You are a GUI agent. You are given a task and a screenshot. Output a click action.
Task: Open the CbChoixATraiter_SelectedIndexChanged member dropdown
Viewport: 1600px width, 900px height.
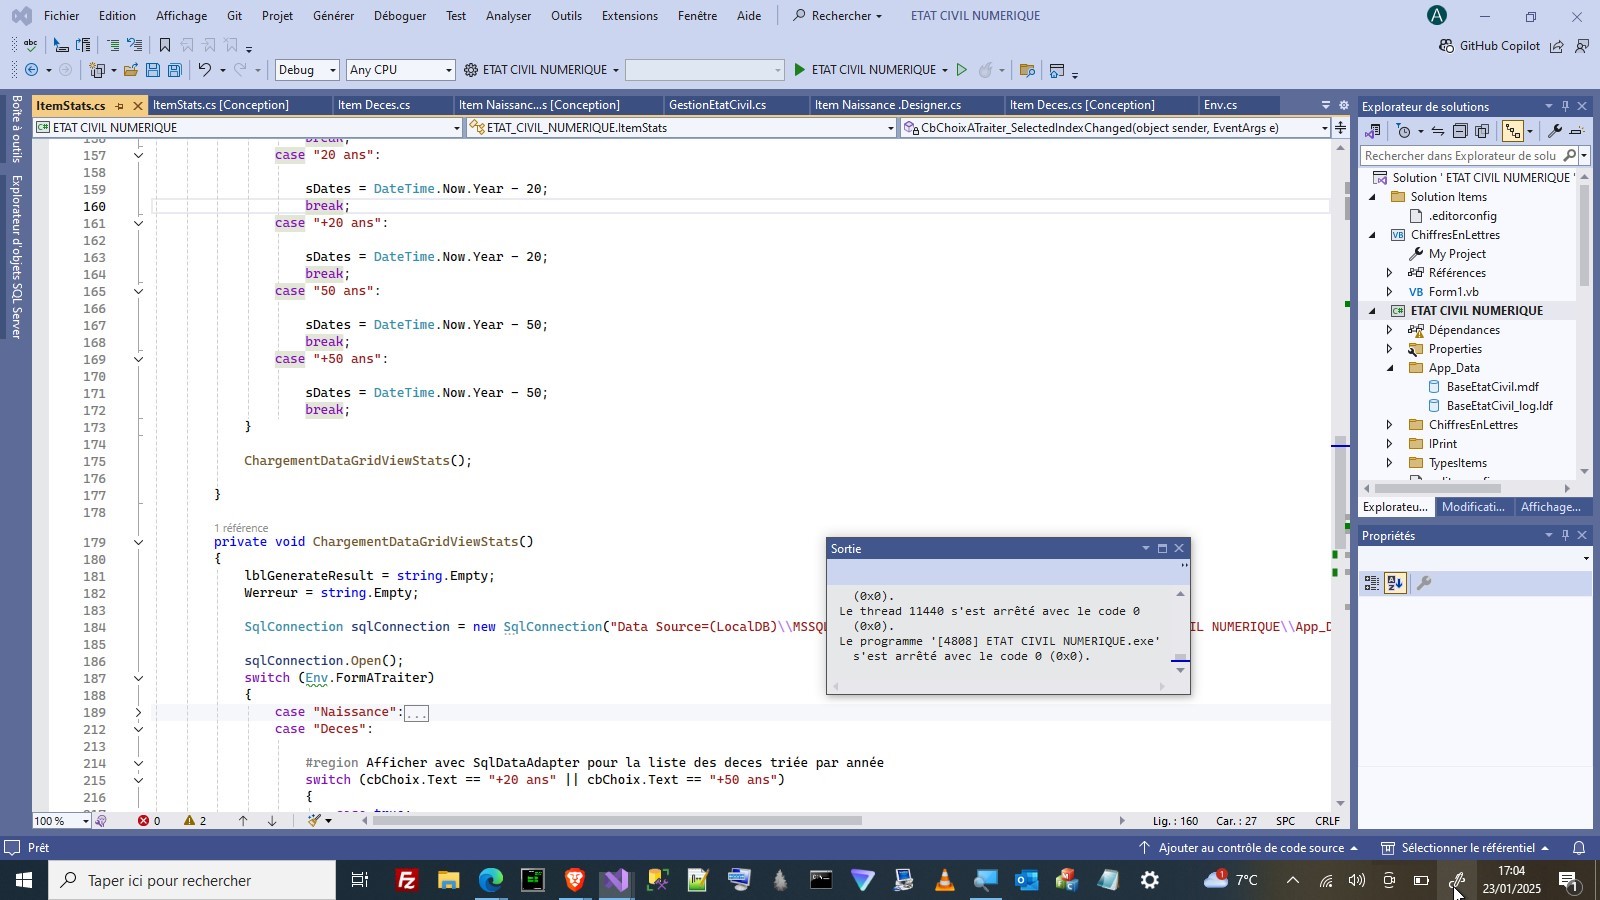[x=1115, y=128]
